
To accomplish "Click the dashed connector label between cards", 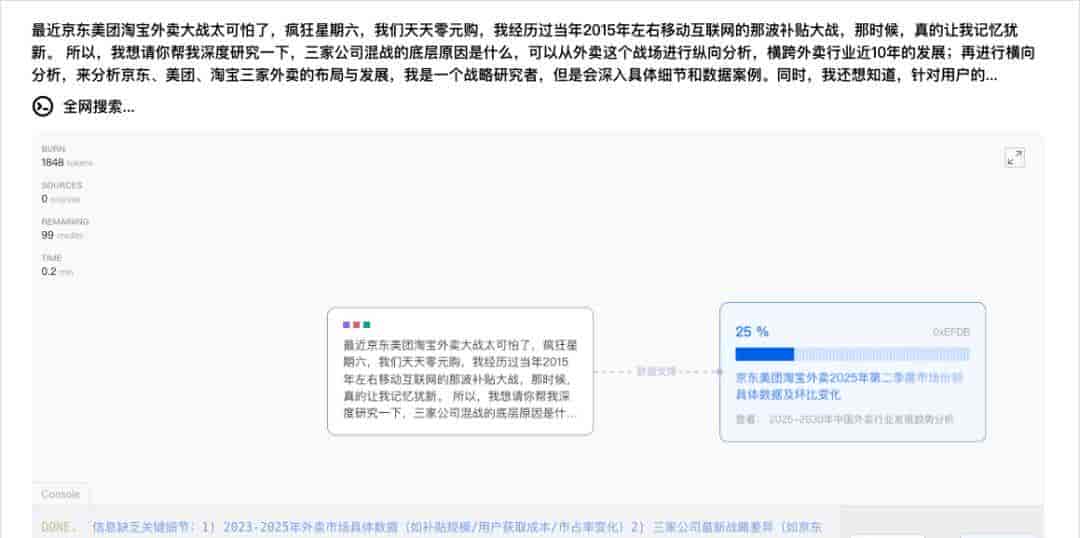I will click(656, 371).
